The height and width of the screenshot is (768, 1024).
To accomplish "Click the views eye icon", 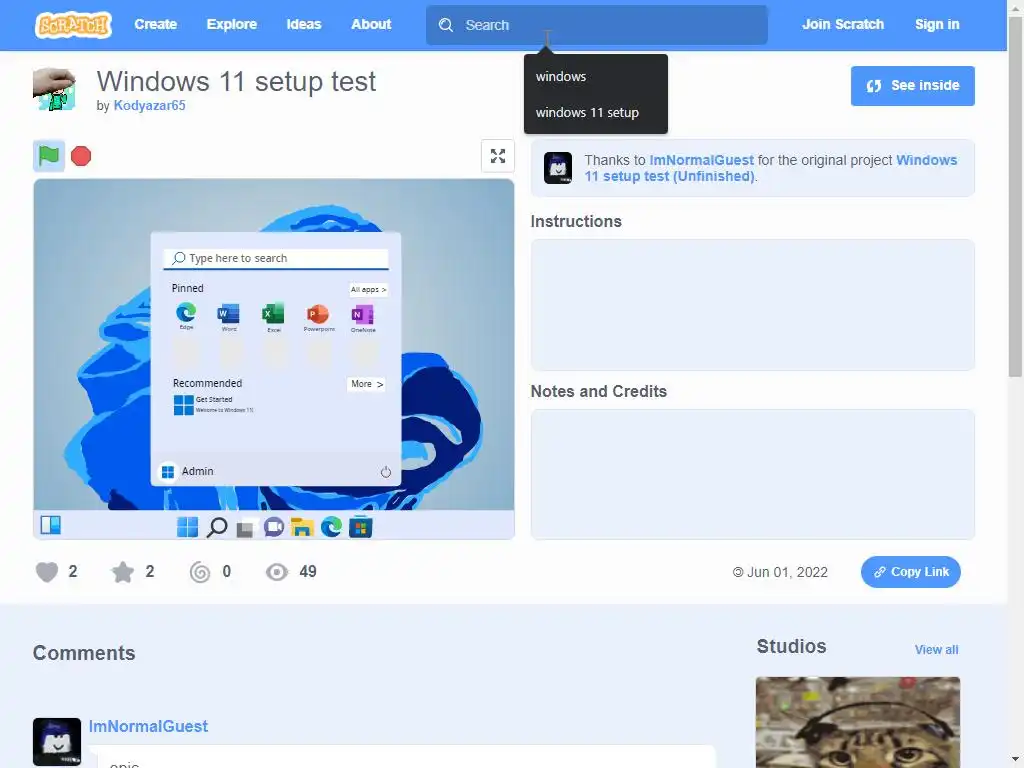I will pyautogui.click(x=277, y=573).
